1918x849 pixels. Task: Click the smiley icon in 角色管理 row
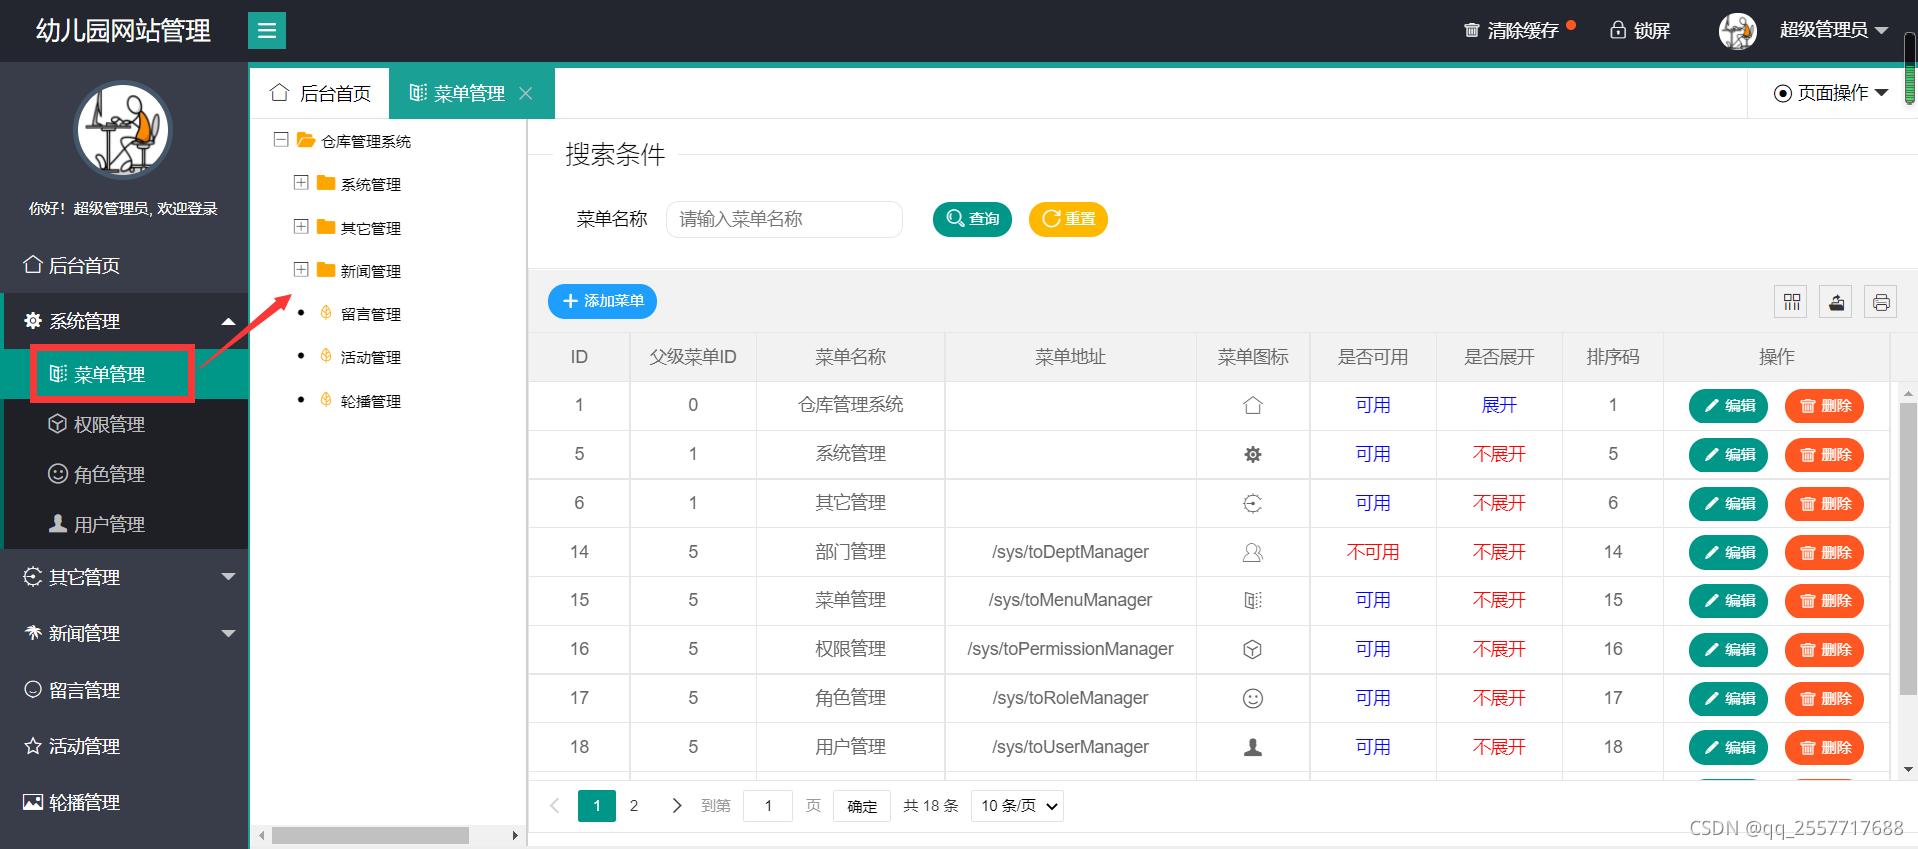(x=1253, y=698)
